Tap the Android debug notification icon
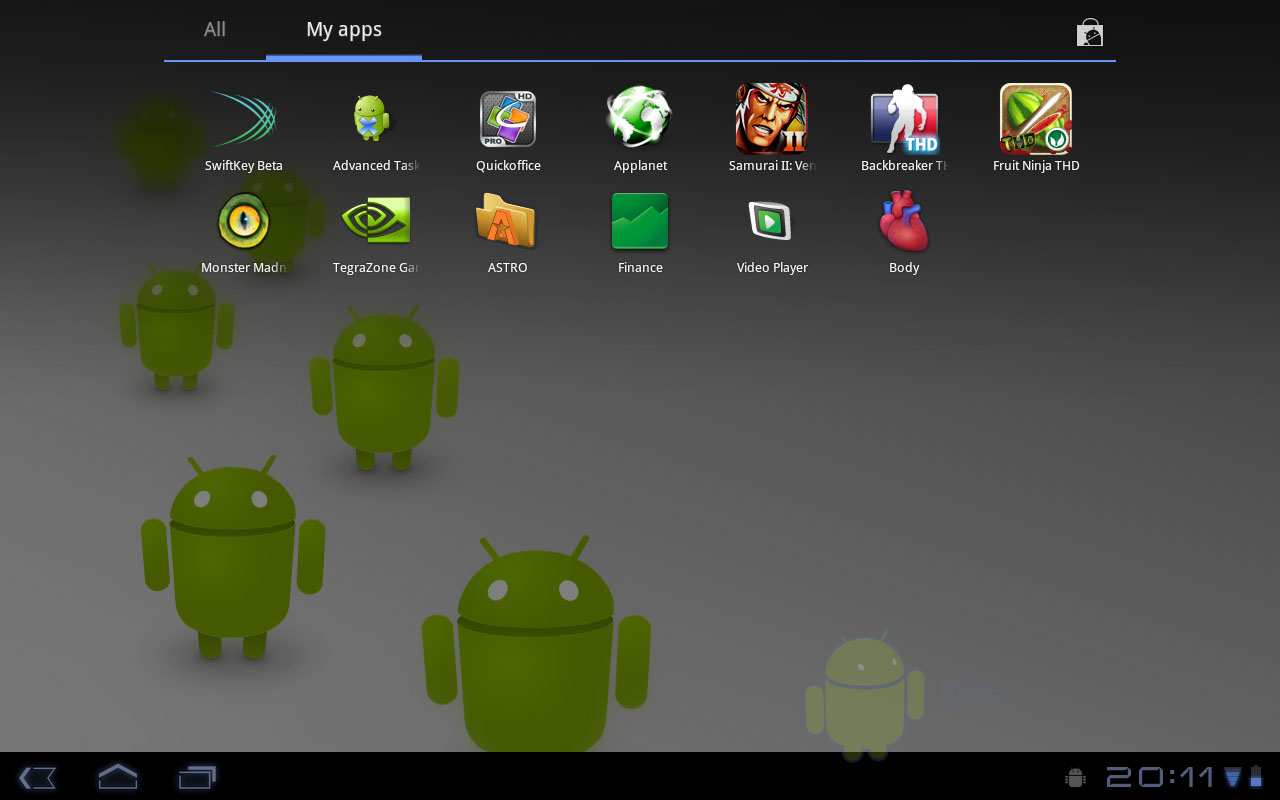The image size is (1280, 800). point(1076,777)
